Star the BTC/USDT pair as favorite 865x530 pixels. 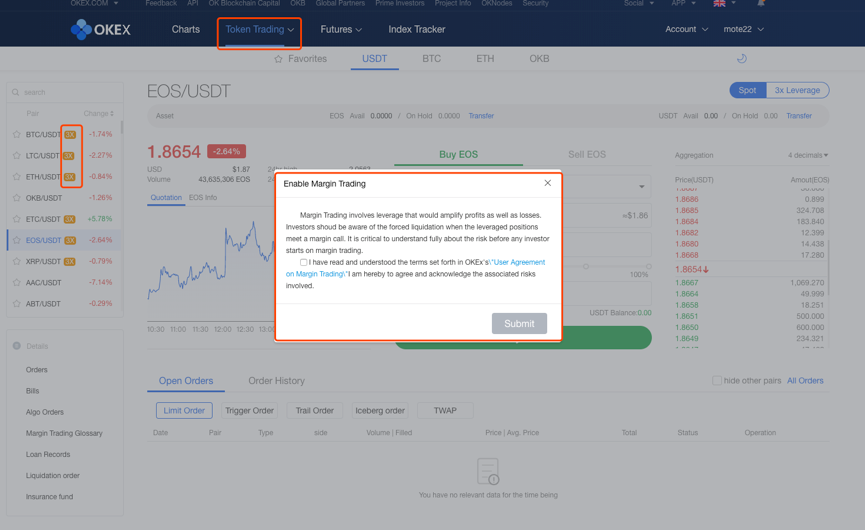[17, 135]
